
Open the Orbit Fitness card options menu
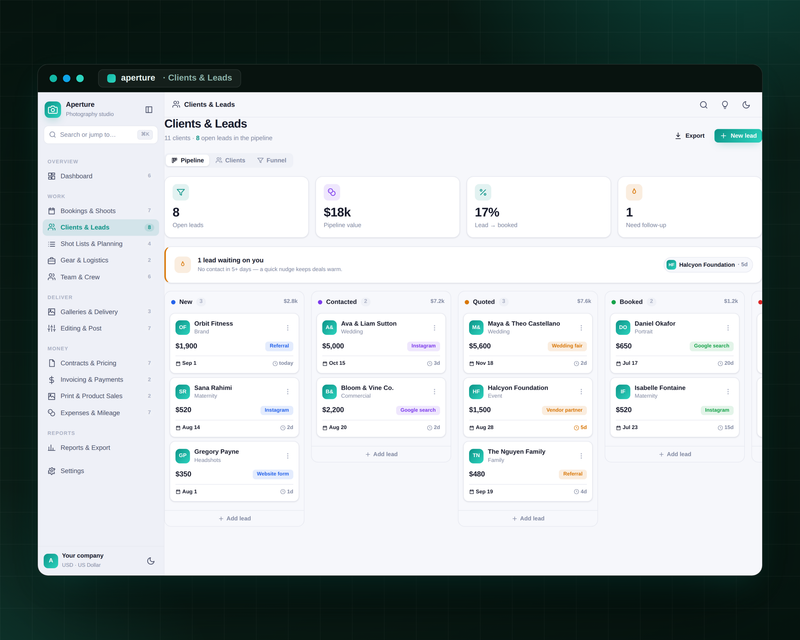click(x=287, y=328)
